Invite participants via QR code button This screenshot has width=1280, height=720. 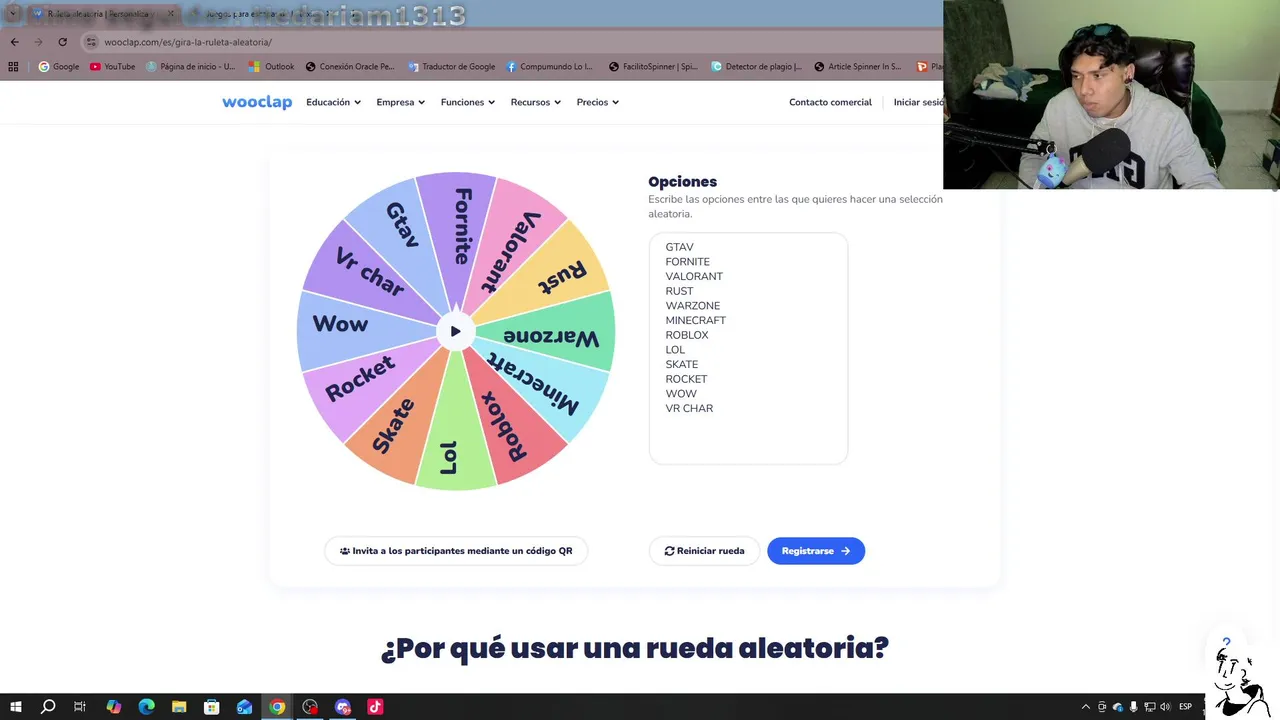[456, 551]
